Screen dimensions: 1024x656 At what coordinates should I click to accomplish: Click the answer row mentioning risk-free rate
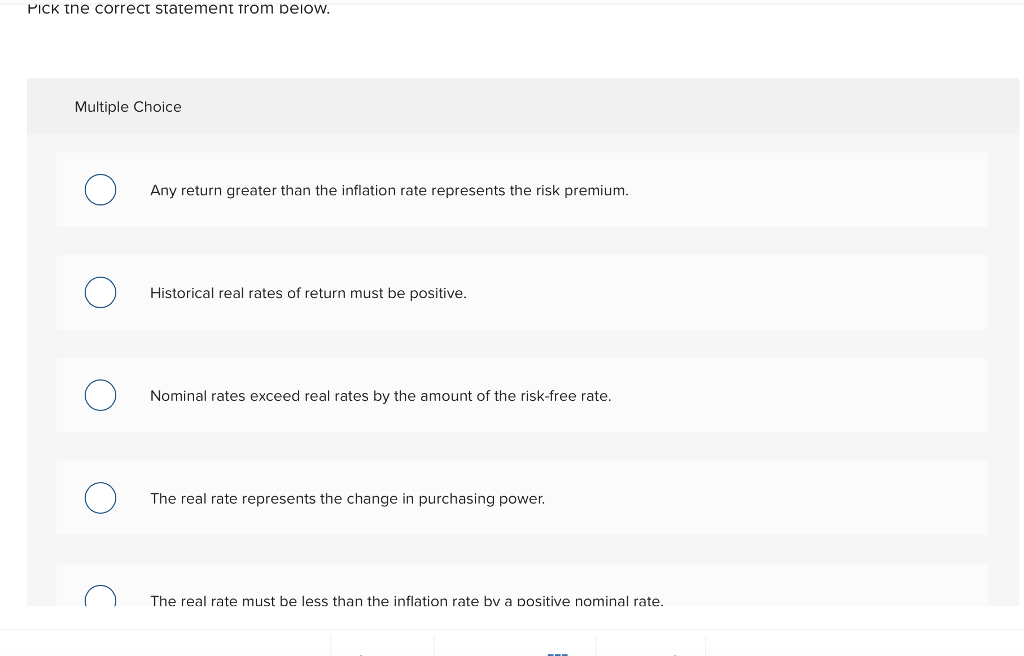click(x=380, y=395)
